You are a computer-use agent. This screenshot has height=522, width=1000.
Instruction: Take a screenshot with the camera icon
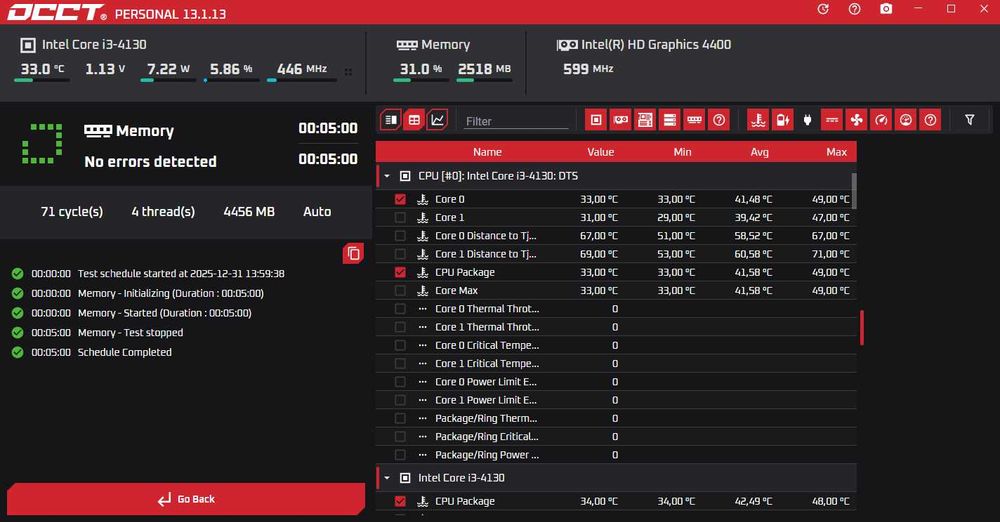[886, 9]
